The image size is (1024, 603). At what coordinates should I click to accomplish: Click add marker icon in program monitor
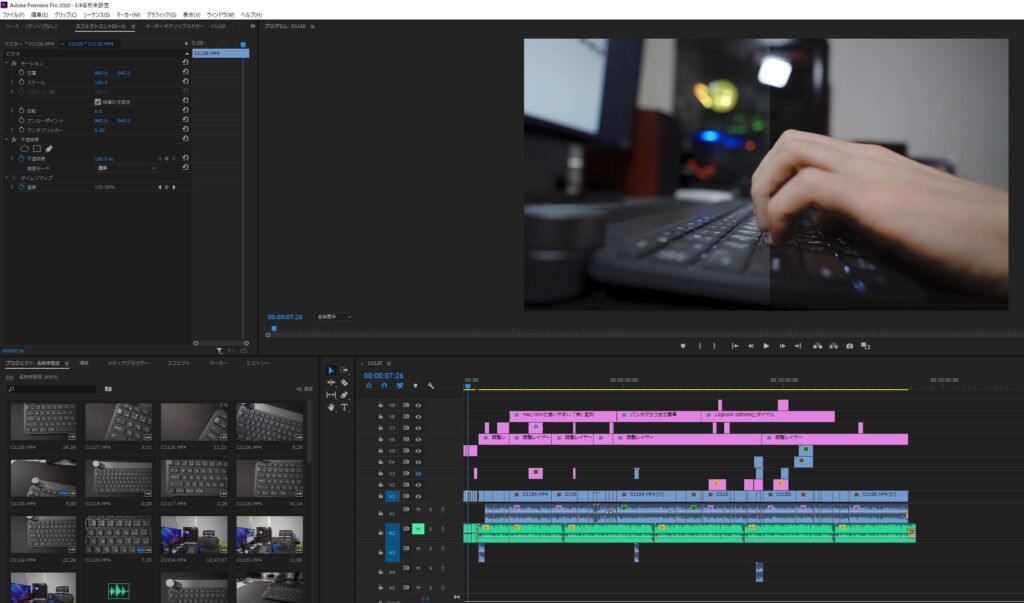point(683,346)
